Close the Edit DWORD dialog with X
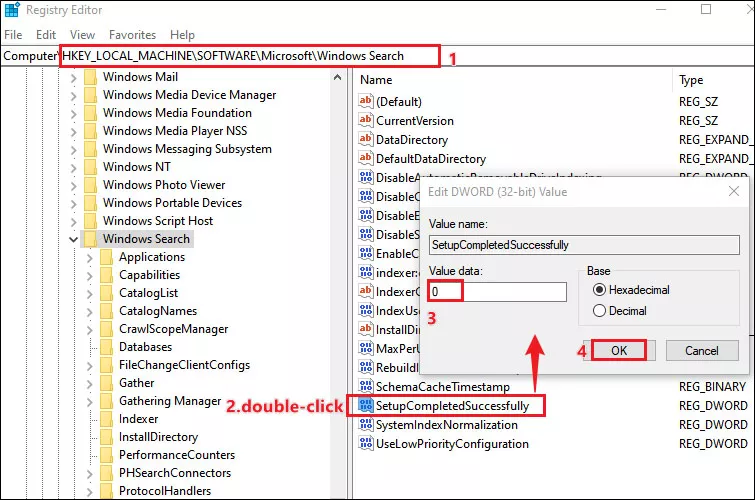The width and height of the screenshot is (755, 500). pos(734,191)
